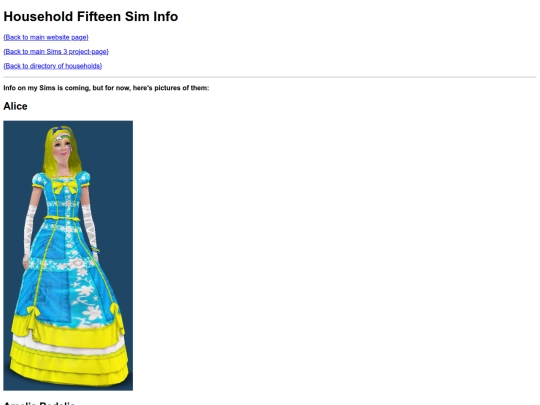Click the white ruffle layer between yellow ruffles
This screenshot has height=405, width=540.
coord(69,345)
